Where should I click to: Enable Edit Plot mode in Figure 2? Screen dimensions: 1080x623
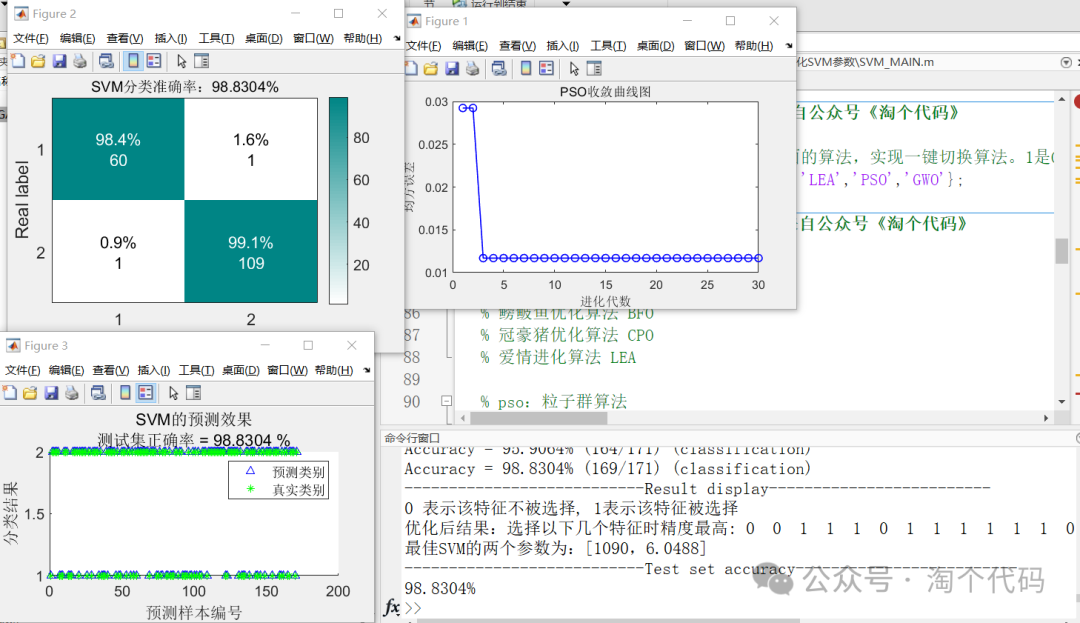(x=180, y=61)
